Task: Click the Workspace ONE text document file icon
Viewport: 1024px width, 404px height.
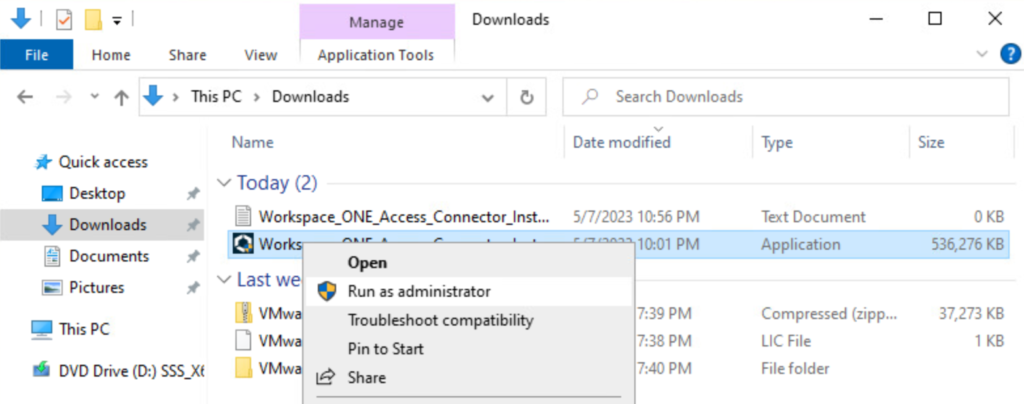Action: click(x=243, y=215)
